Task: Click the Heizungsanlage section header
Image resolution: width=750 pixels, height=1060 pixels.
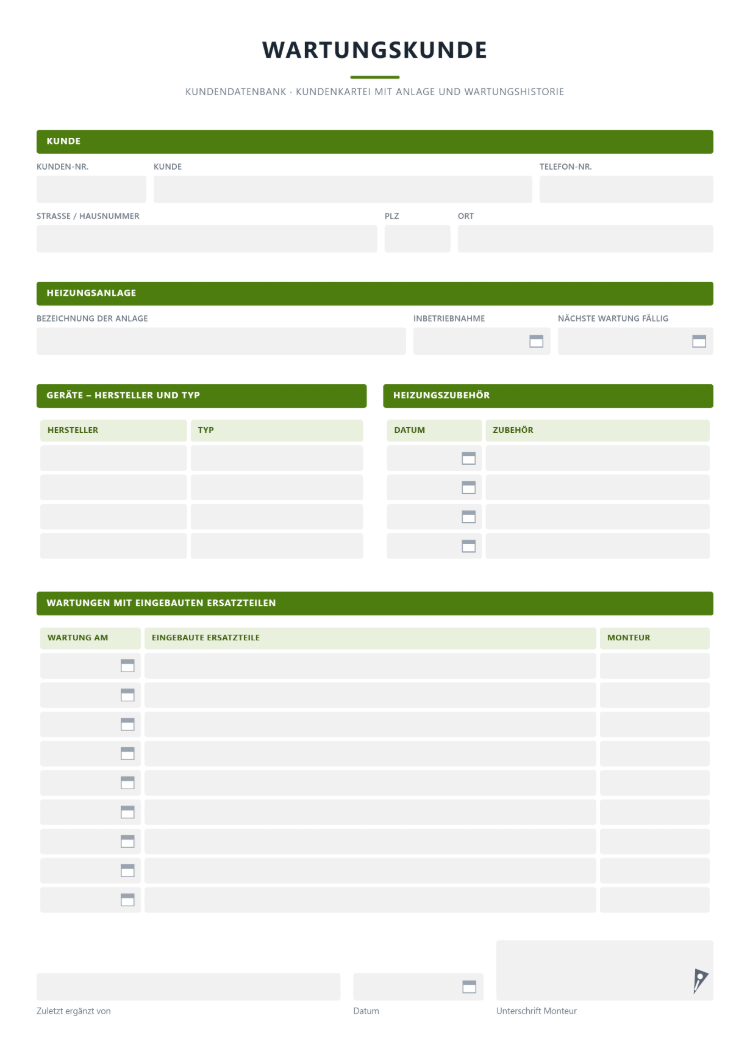Action: [375, 293]
